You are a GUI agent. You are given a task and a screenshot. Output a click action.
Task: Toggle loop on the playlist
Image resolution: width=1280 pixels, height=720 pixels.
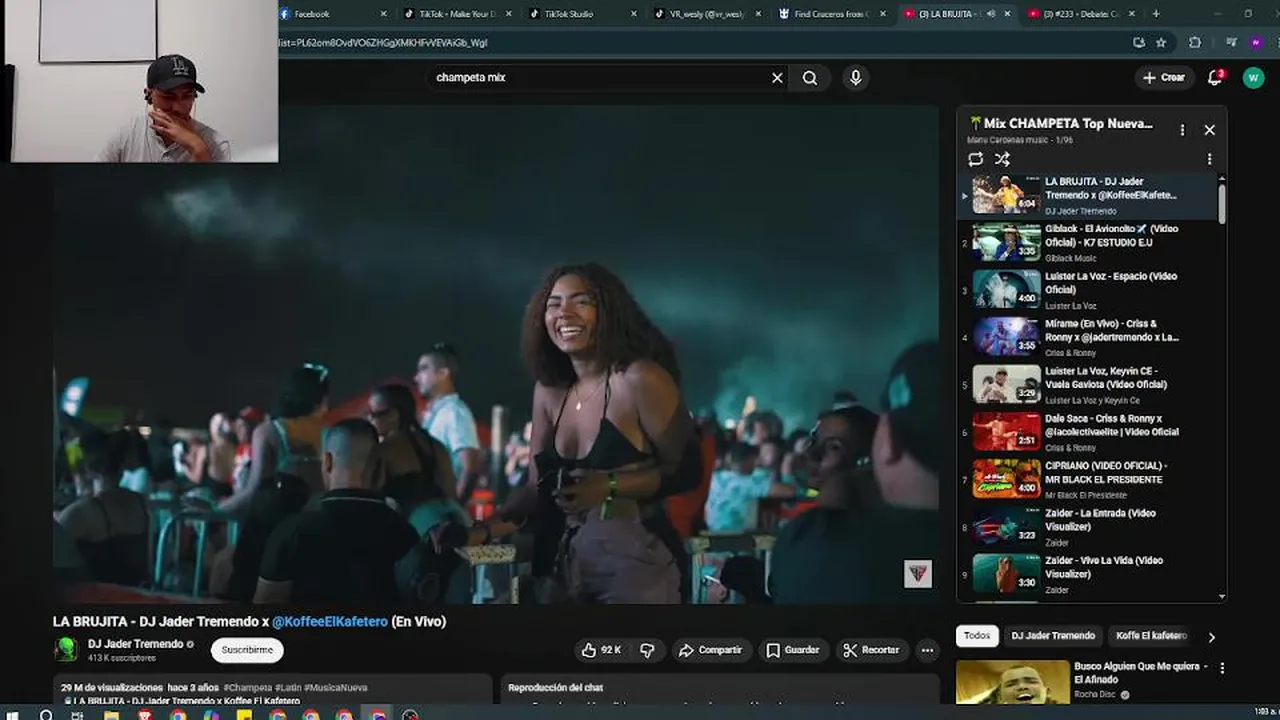coord(976,159)
